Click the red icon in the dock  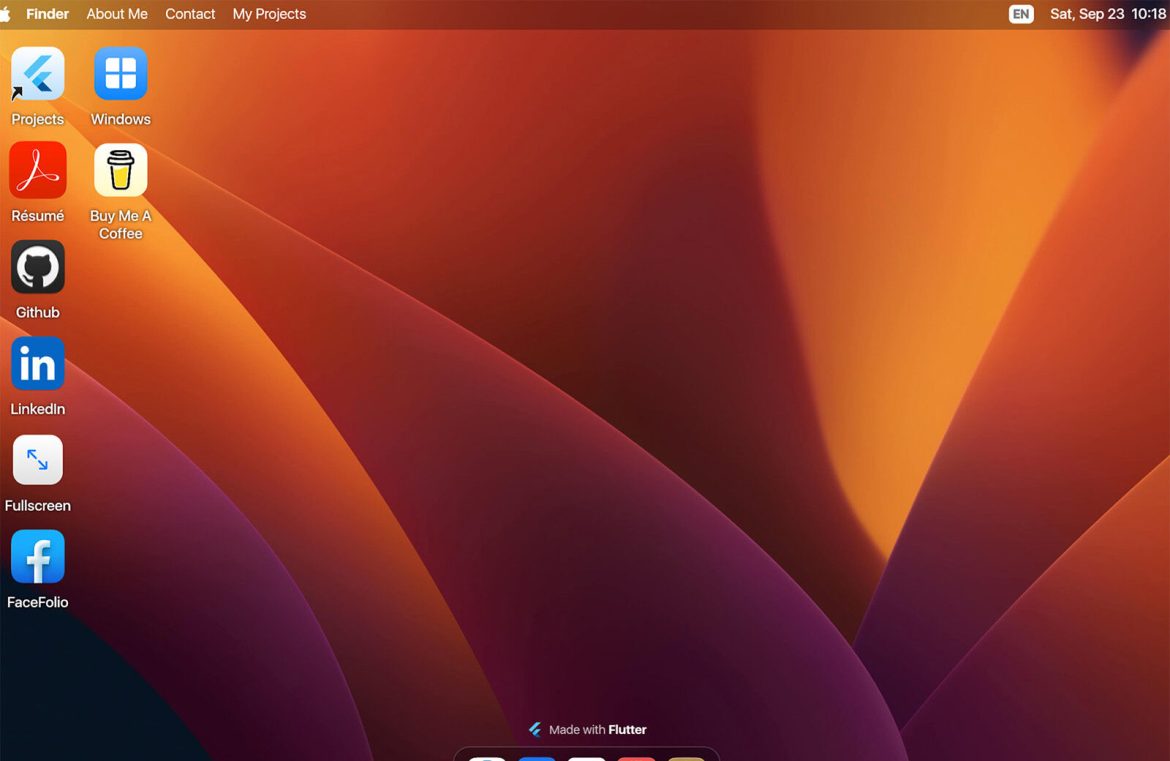point(636,758)
